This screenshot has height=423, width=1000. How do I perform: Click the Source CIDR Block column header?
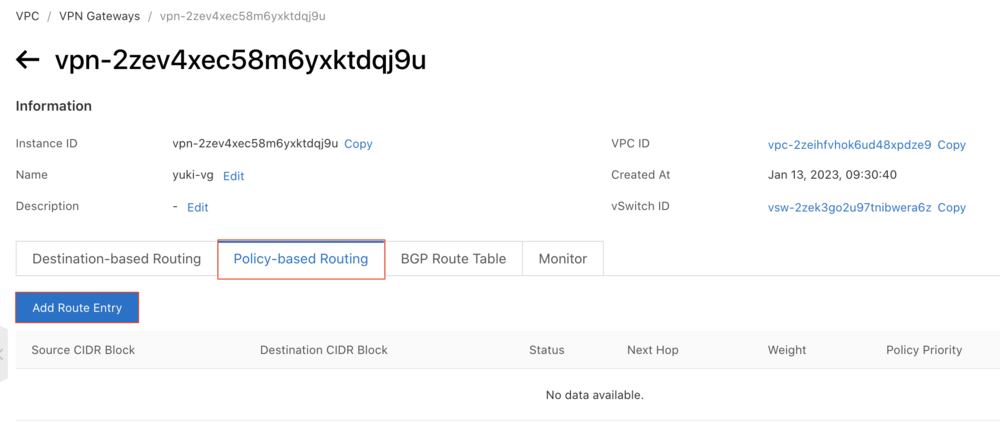point(83,350)
